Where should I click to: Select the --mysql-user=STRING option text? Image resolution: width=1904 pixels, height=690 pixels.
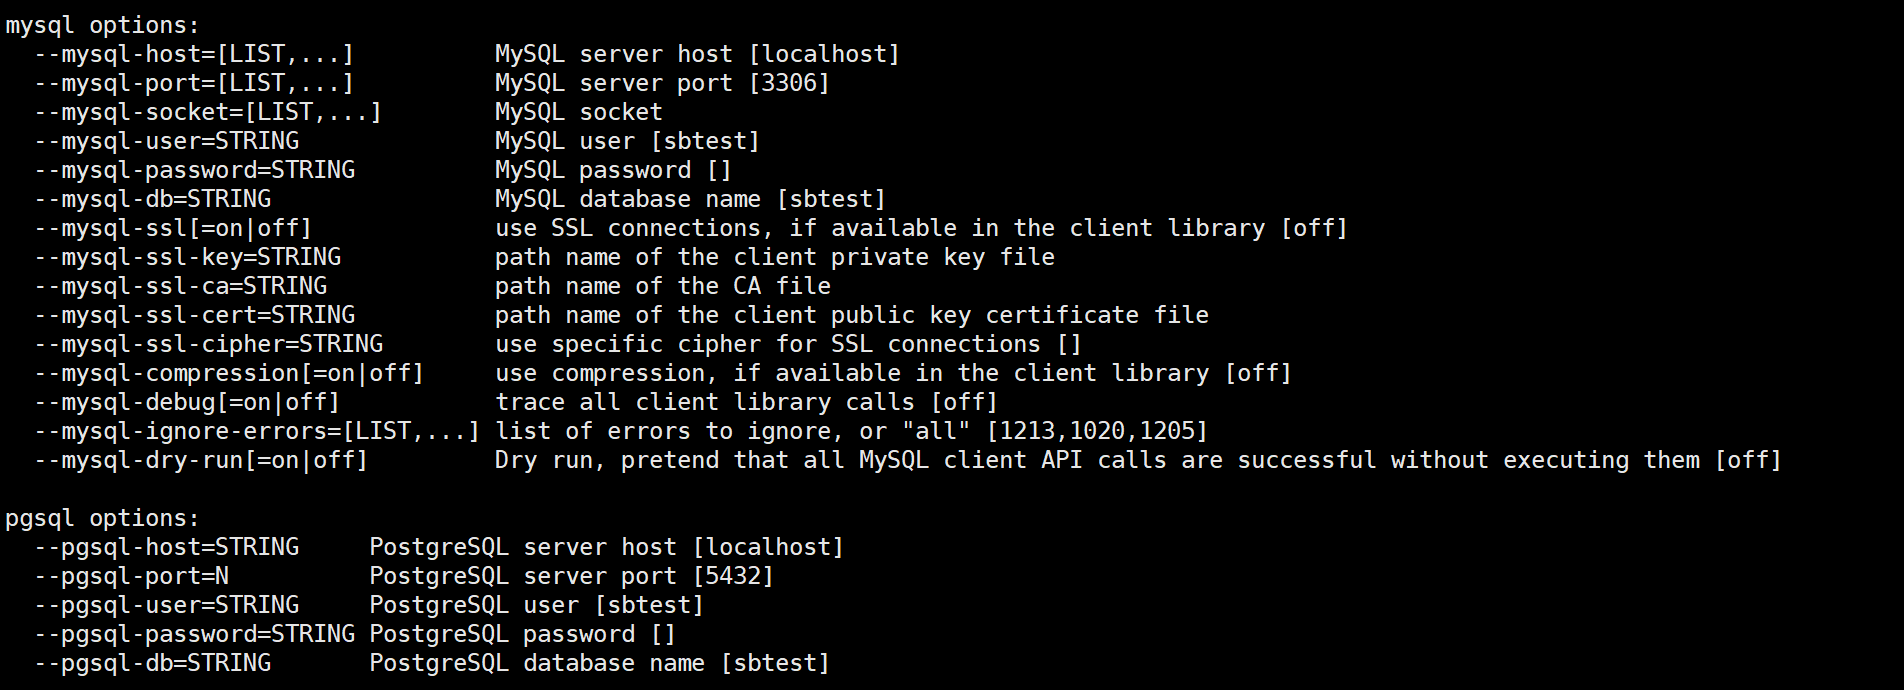166,141
